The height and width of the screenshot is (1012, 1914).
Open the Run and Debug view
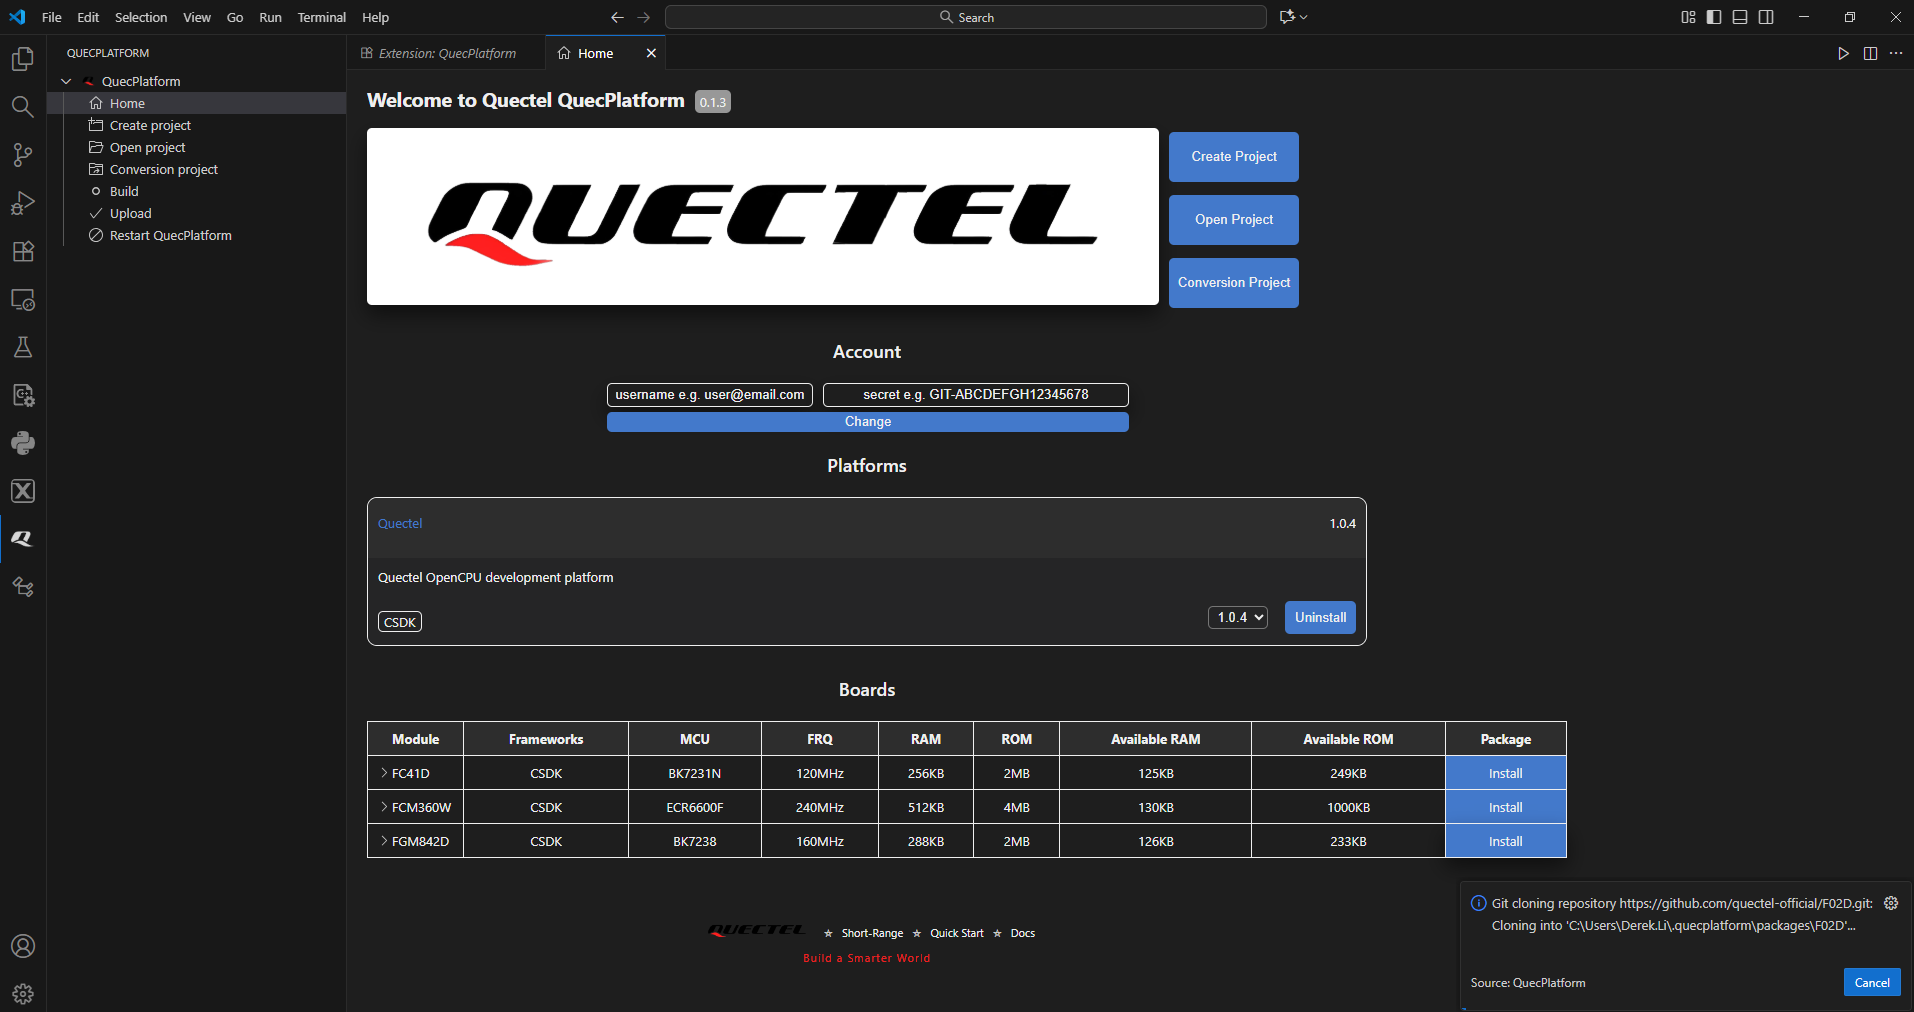pos(22,203)
